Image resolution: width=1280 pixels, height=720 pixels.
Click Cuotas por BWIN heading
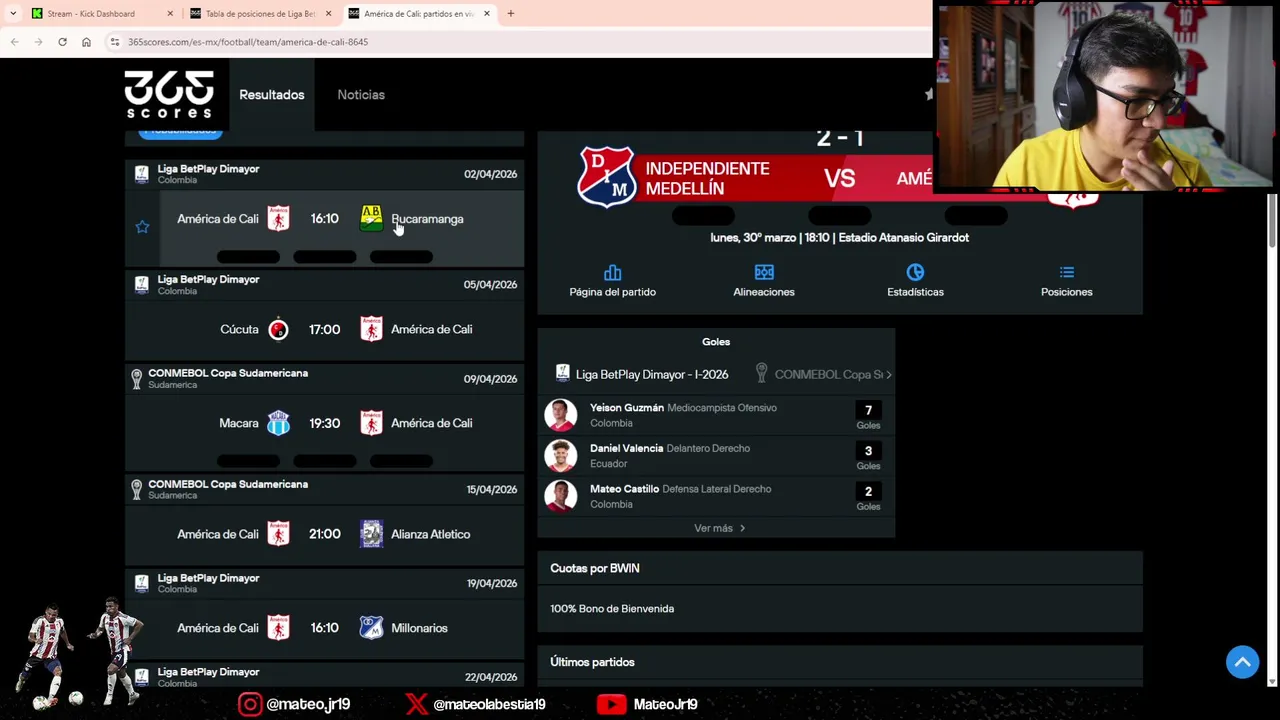coord(595,568)
